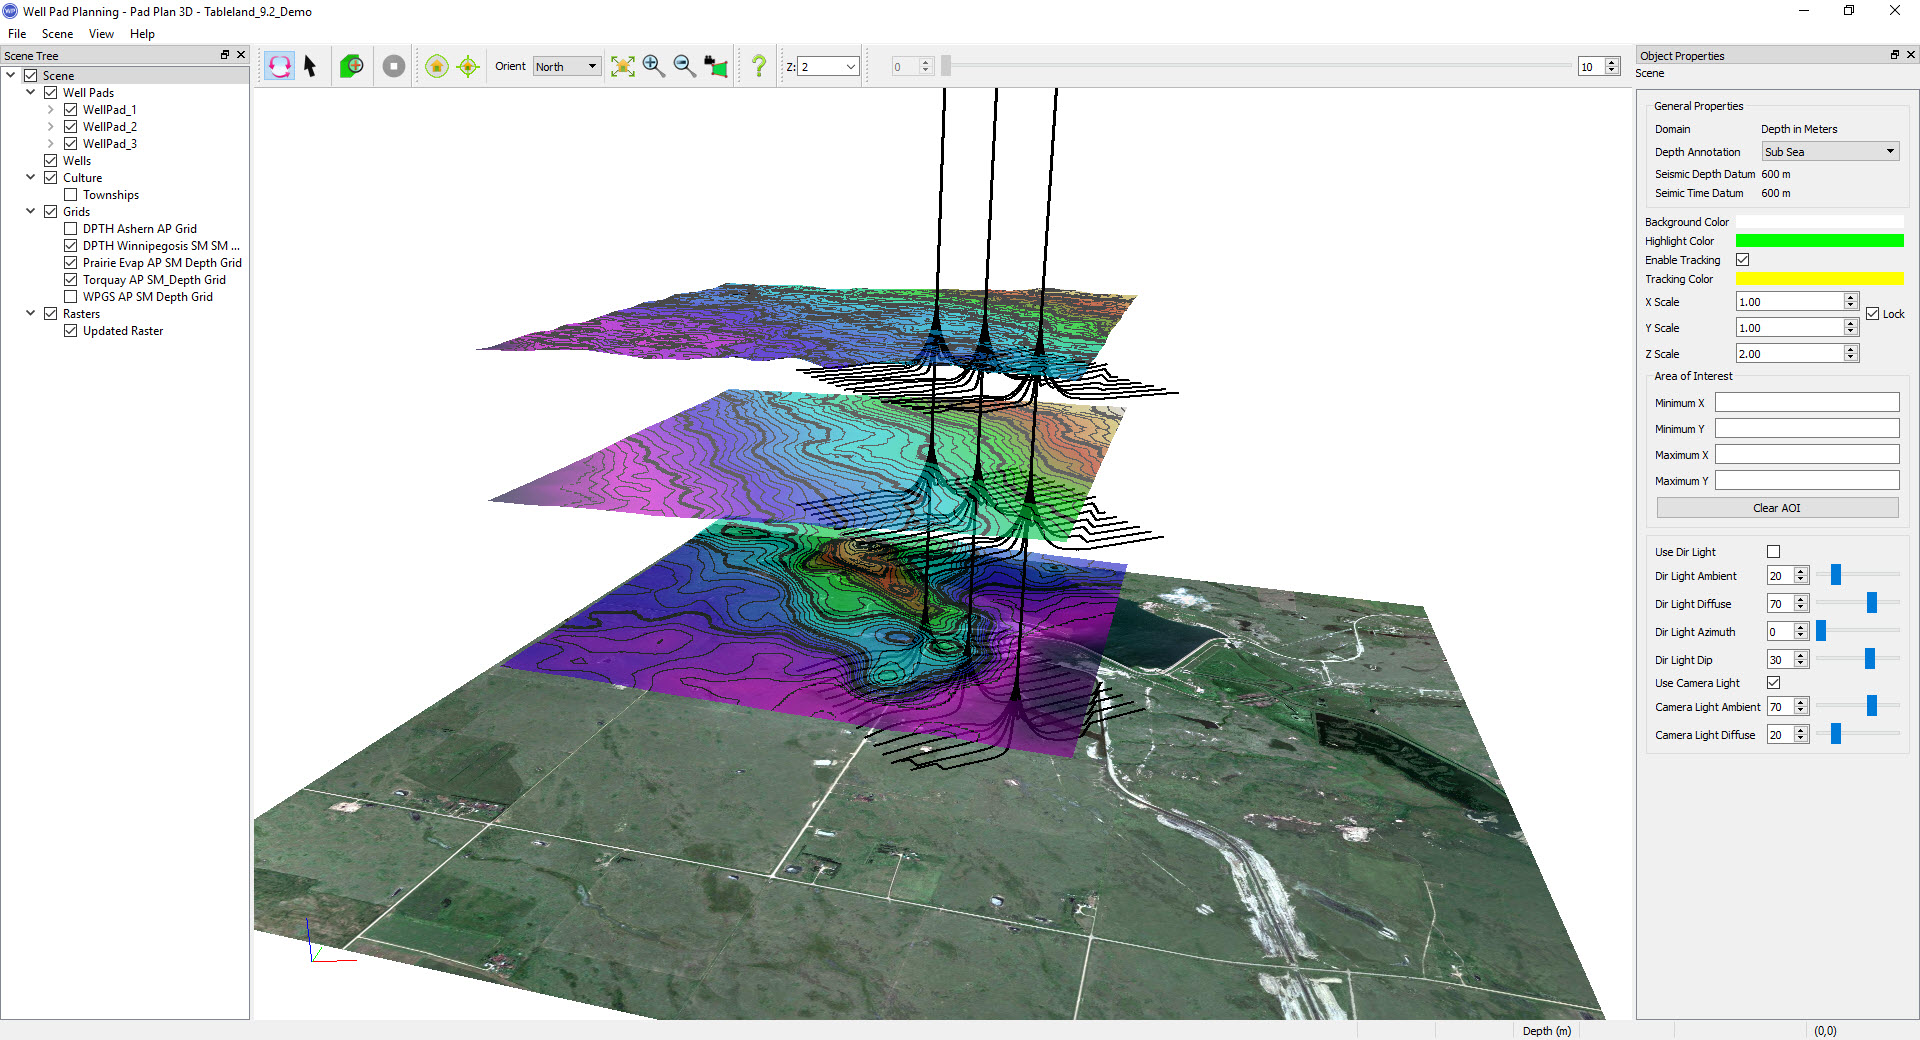Open the Scene menu
The width and height of the screenshot is (1920, 1040).
point(57,34)
